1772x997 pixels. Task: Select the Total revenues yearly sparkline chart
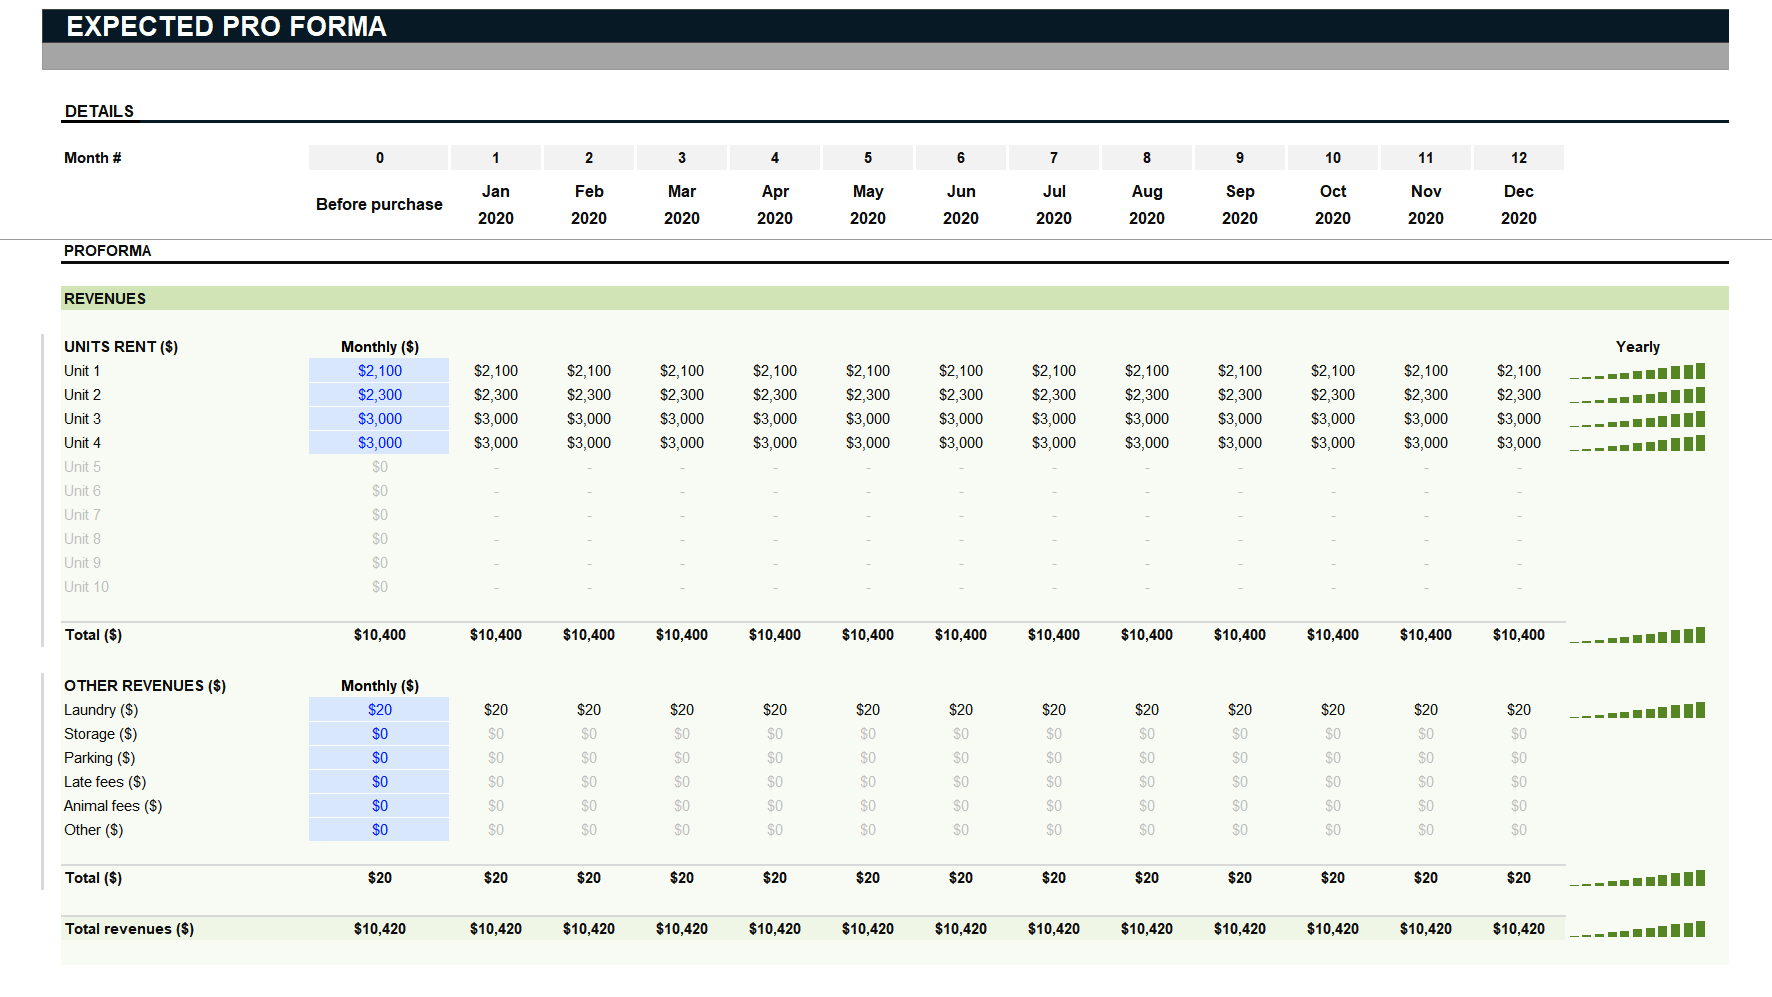[1637, 930]
